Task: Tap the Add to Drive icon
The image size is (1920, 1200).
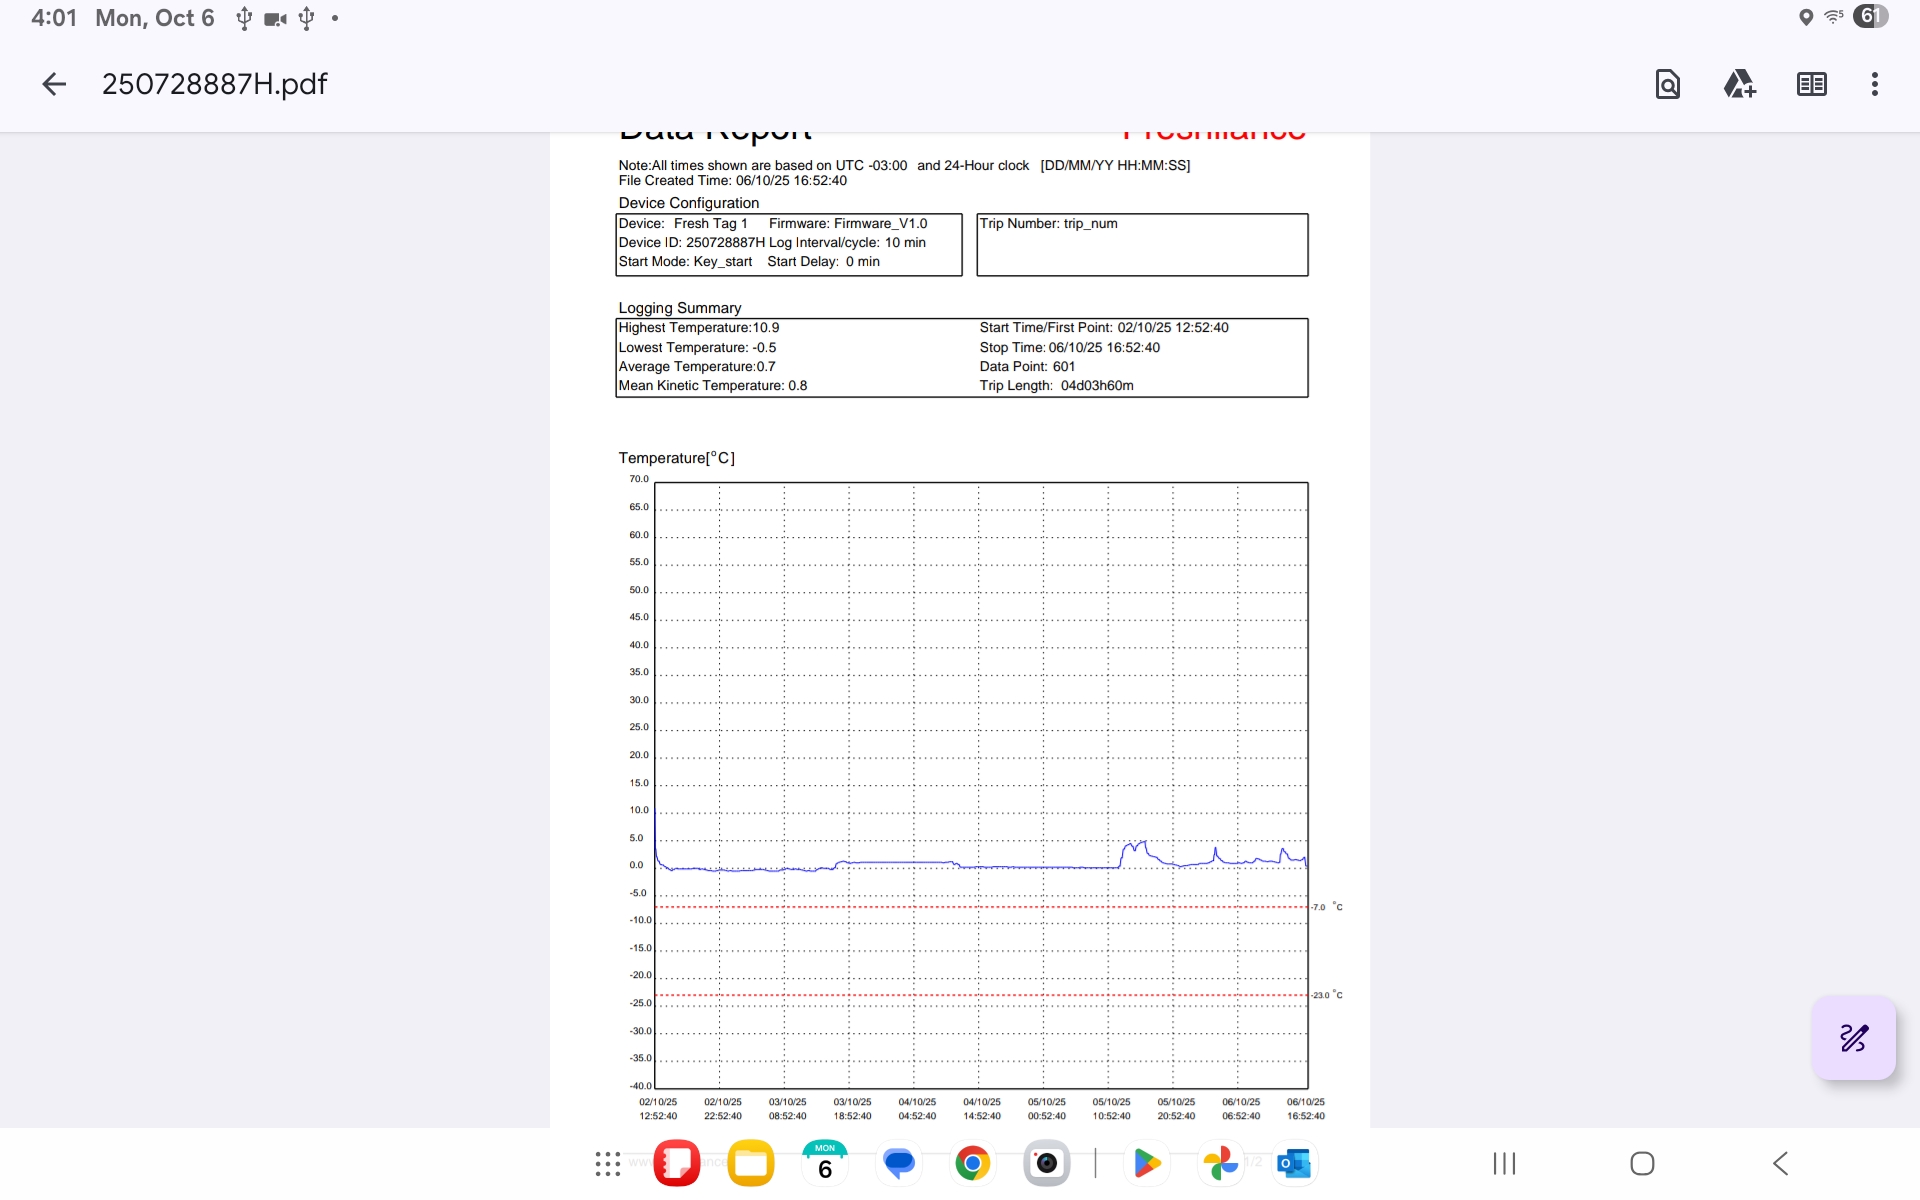Action: click(x=1739, y=84)
